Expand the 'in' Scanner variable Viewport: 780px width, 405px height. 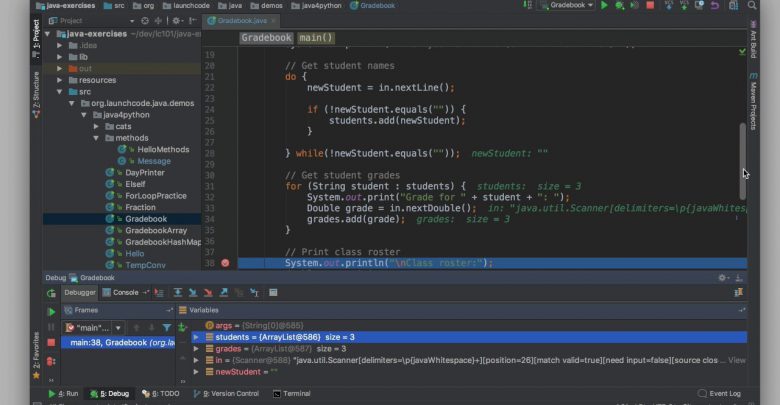pyautogui.click(x=196, y=360)
